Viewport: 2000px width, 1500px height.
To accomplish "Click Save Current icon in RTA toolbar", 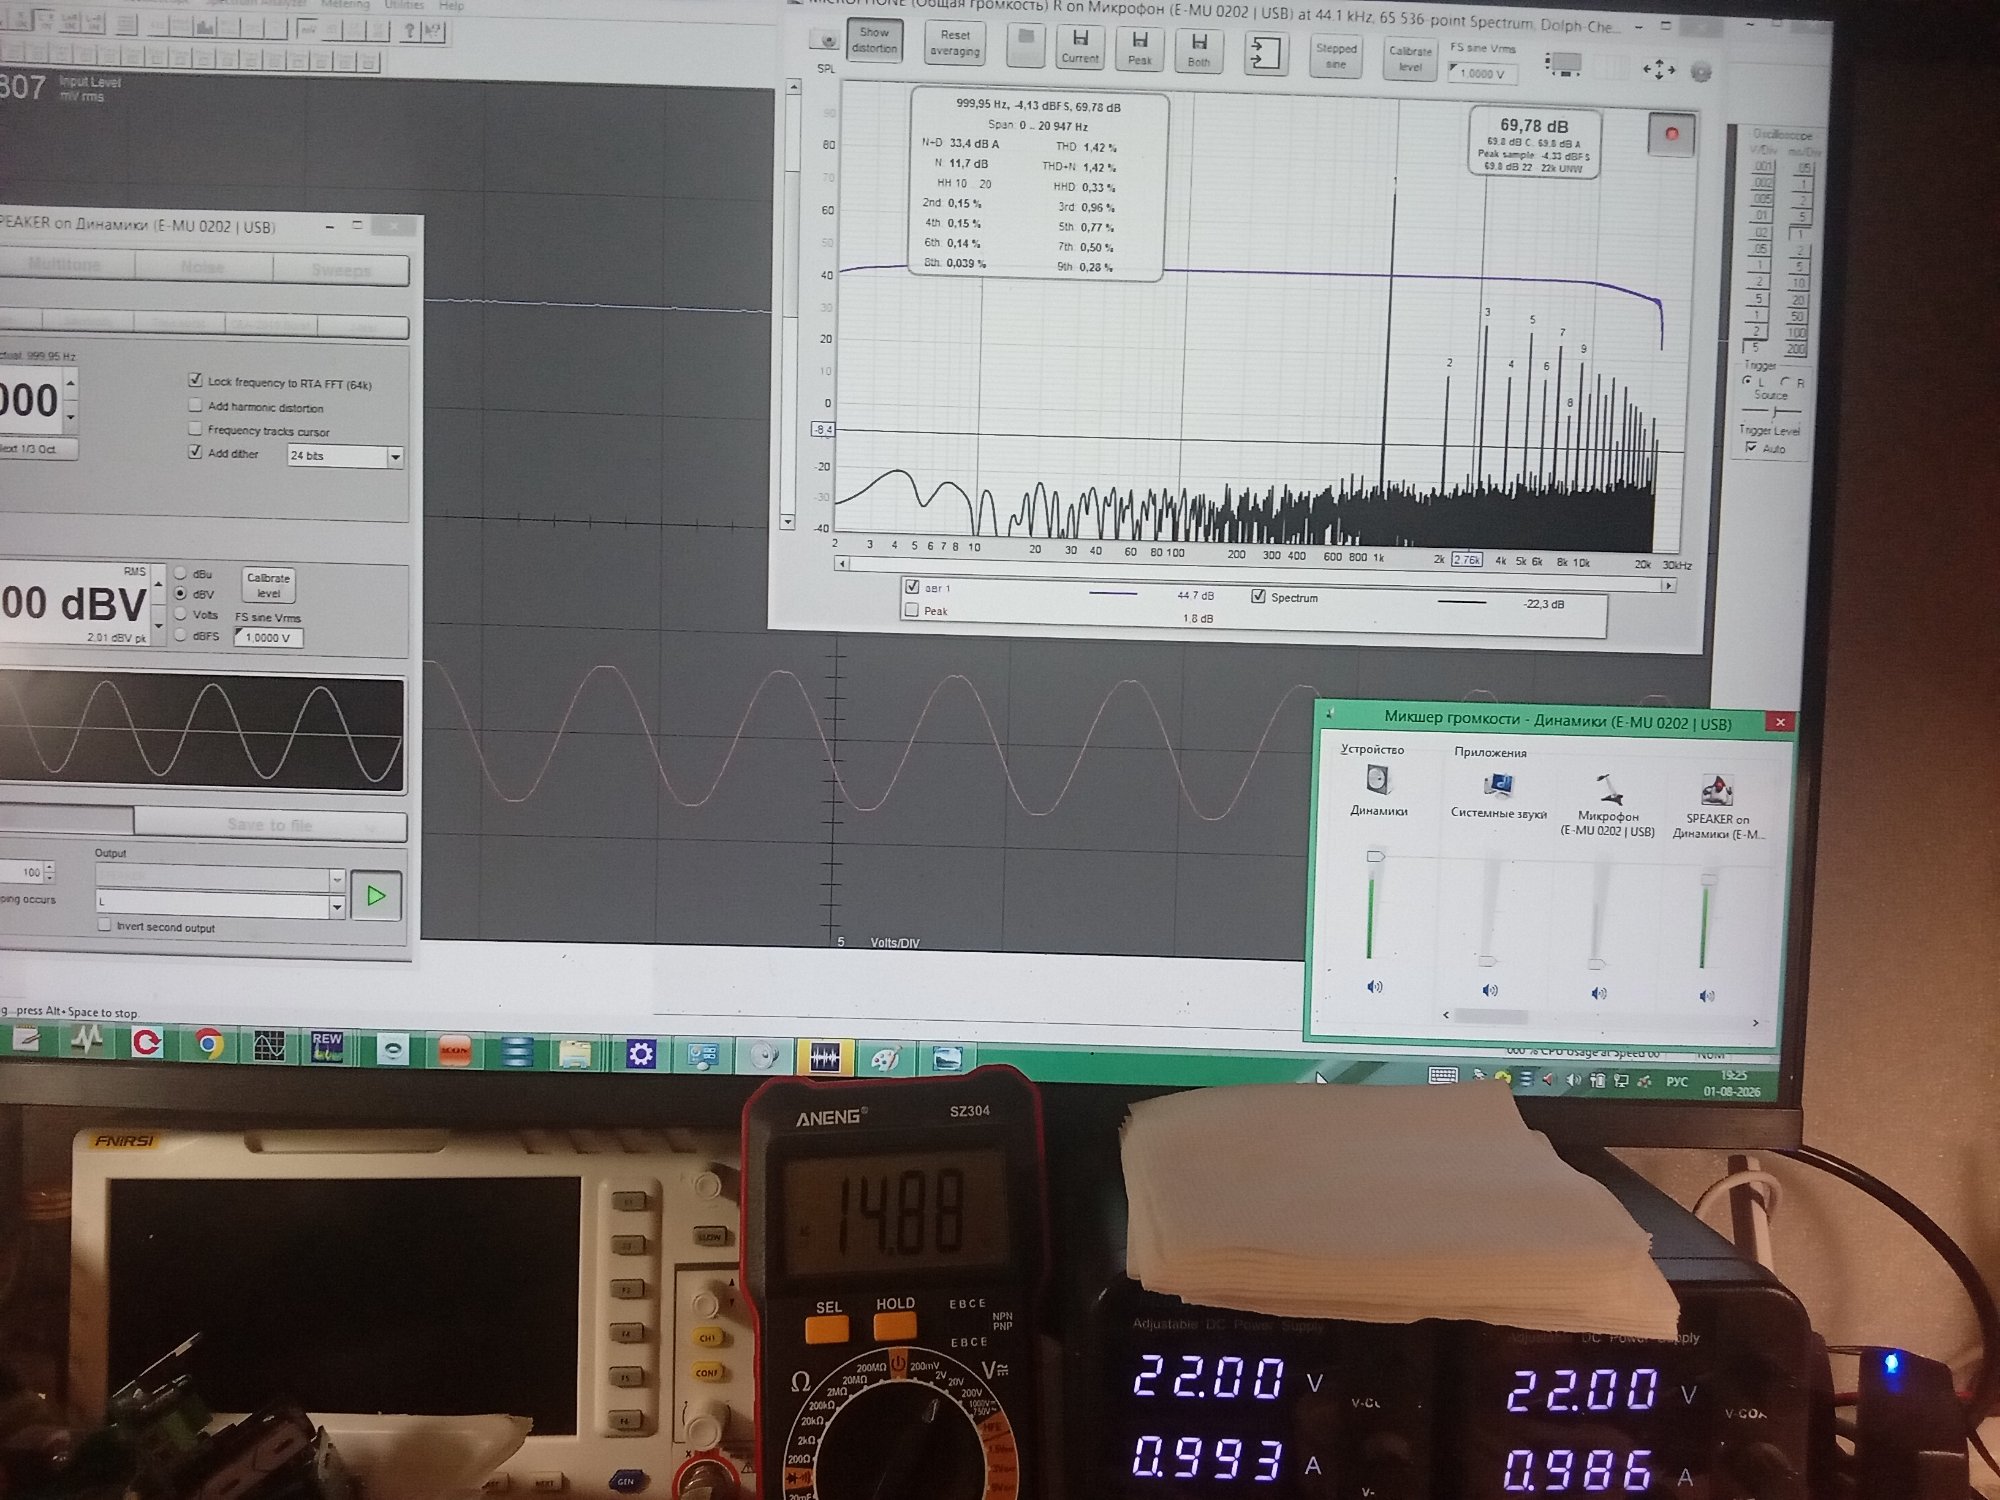I will (1080, 46).
